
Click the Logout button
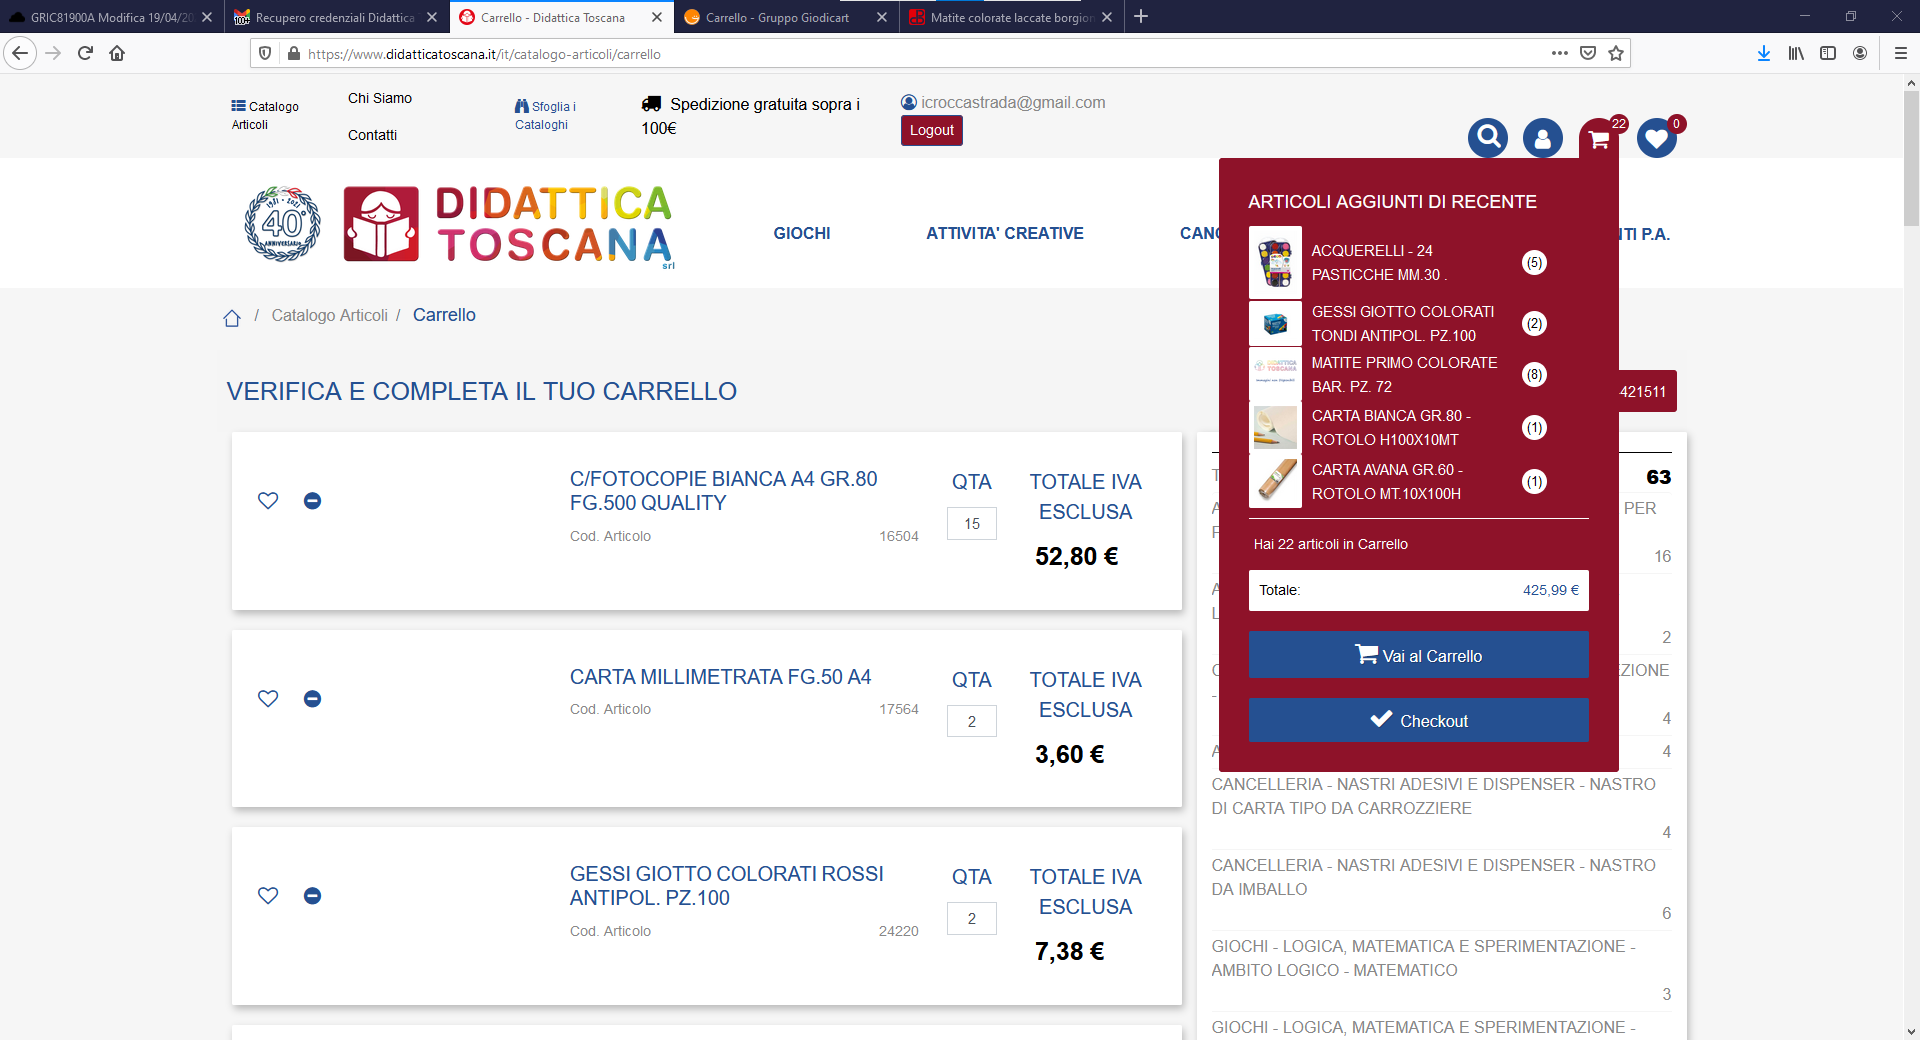(x=931, y=131)
